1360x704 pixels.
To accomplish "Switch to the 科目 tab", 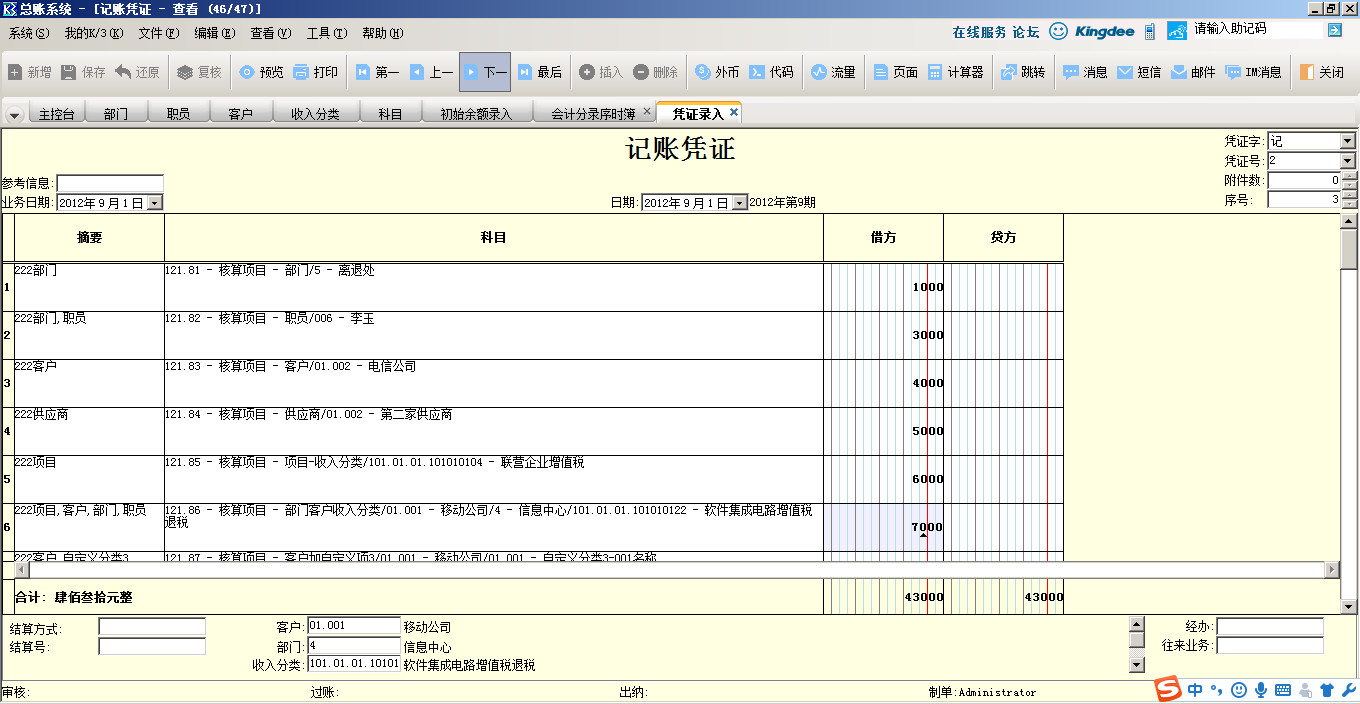I will [390, 114].
